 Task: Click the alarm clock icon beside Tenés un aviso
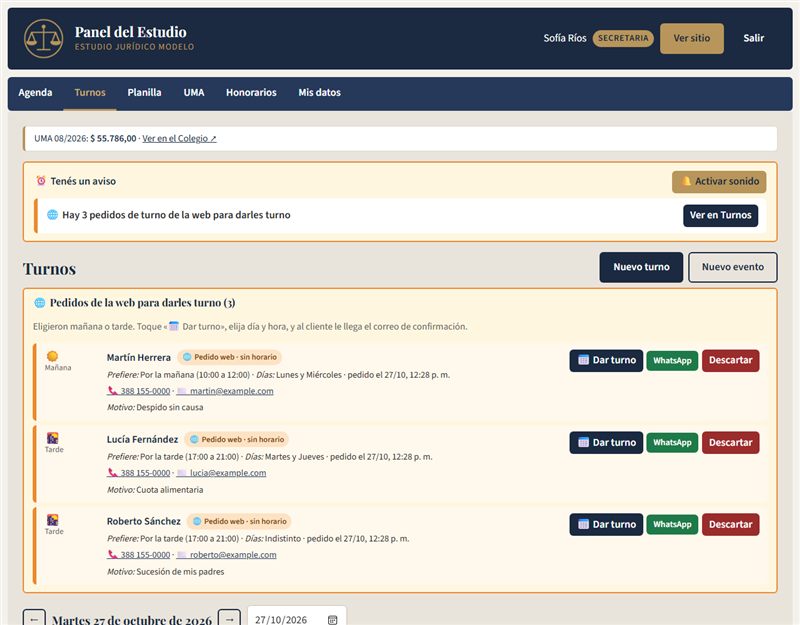point(41,181)
